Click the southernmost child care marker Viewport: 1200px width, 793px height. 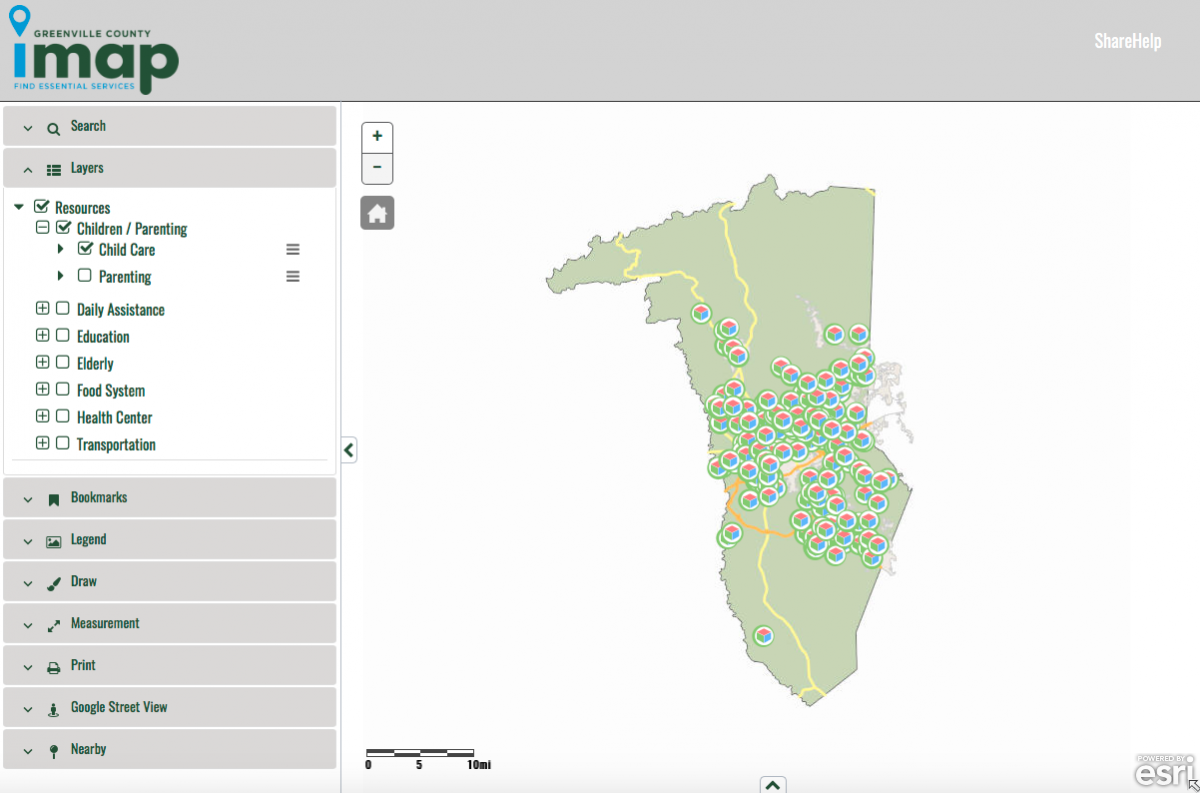(x=764, y=636)
